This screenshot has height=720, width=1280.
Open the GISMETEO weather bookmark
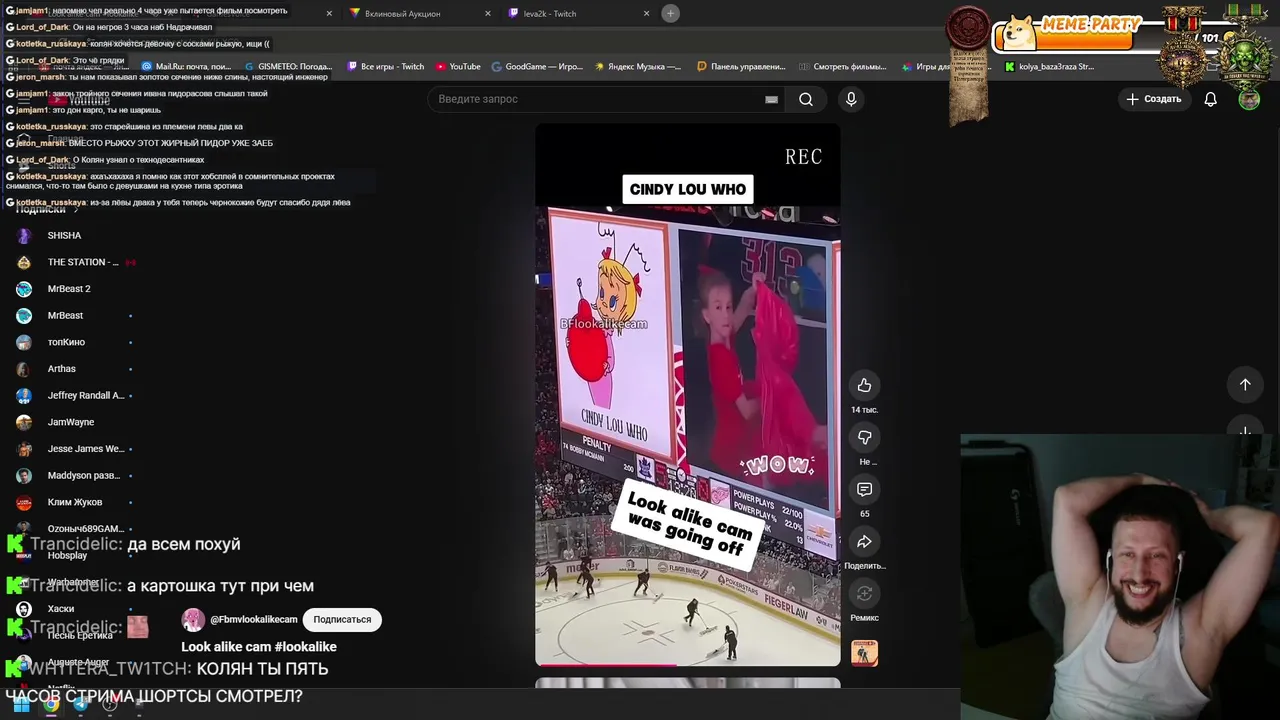pos(288,67)
